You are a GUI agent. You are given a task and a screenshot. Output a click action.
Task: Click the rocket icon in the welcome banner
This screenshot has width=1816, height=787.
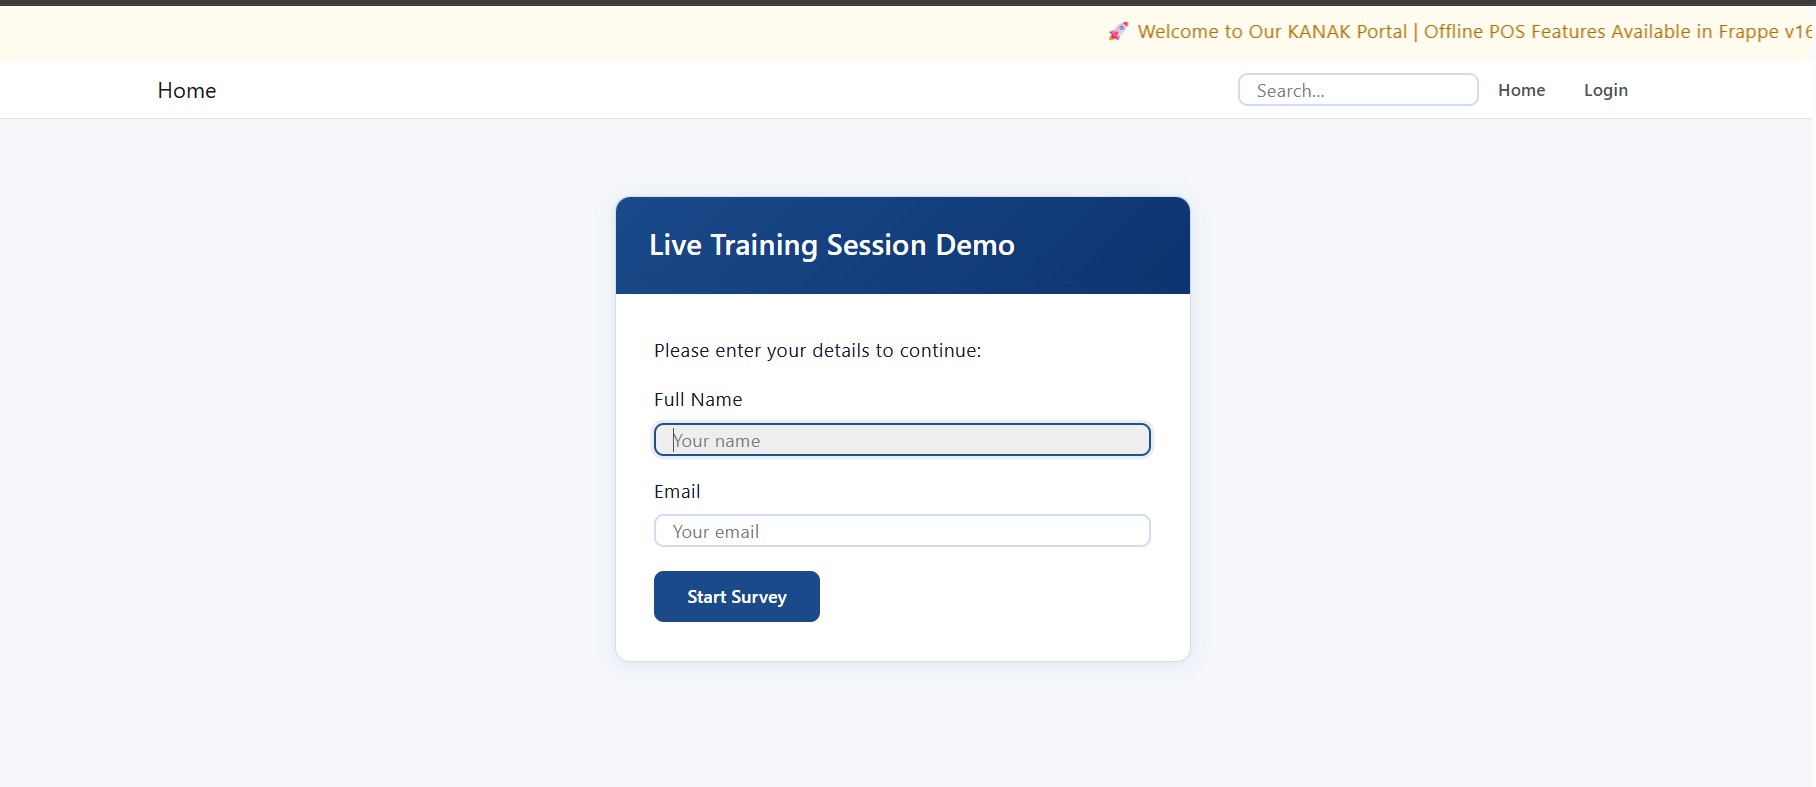click(1118, 32)
